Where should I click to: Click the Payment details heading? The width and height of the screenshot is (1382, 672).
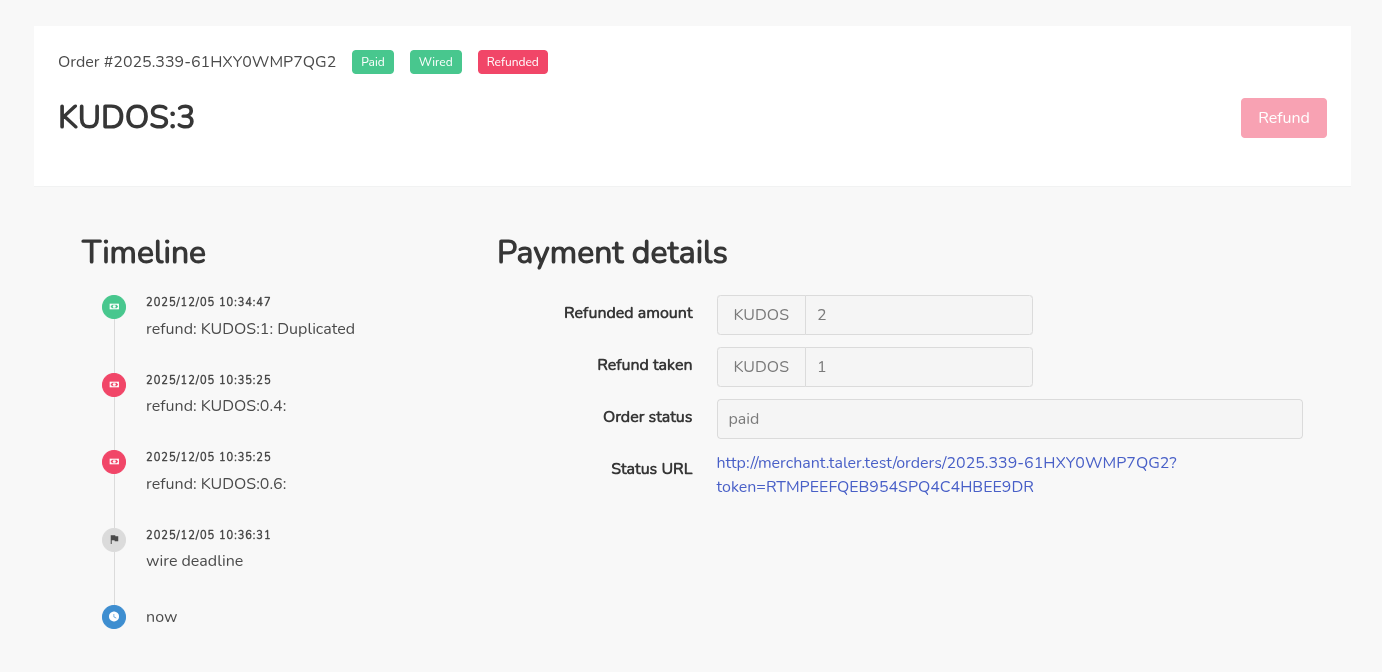(x=612, y=252)
